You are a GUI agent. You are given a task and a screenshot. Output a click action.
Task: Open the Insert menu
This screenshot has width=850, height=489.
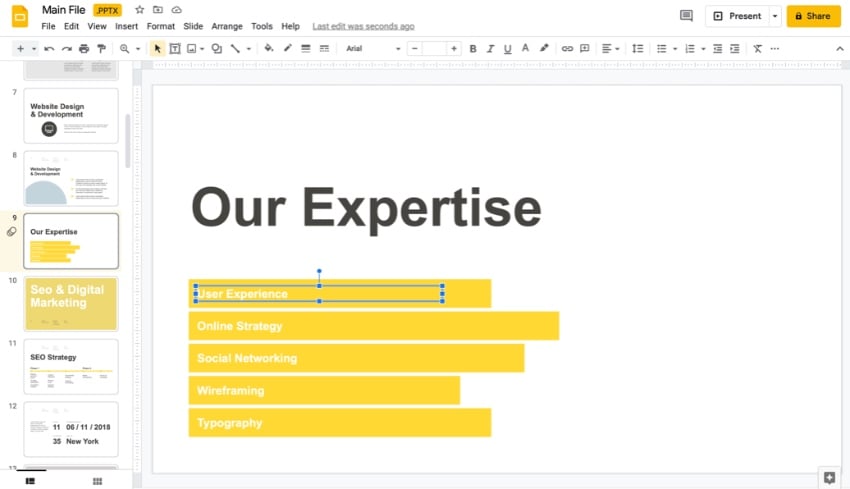[126, 26]
